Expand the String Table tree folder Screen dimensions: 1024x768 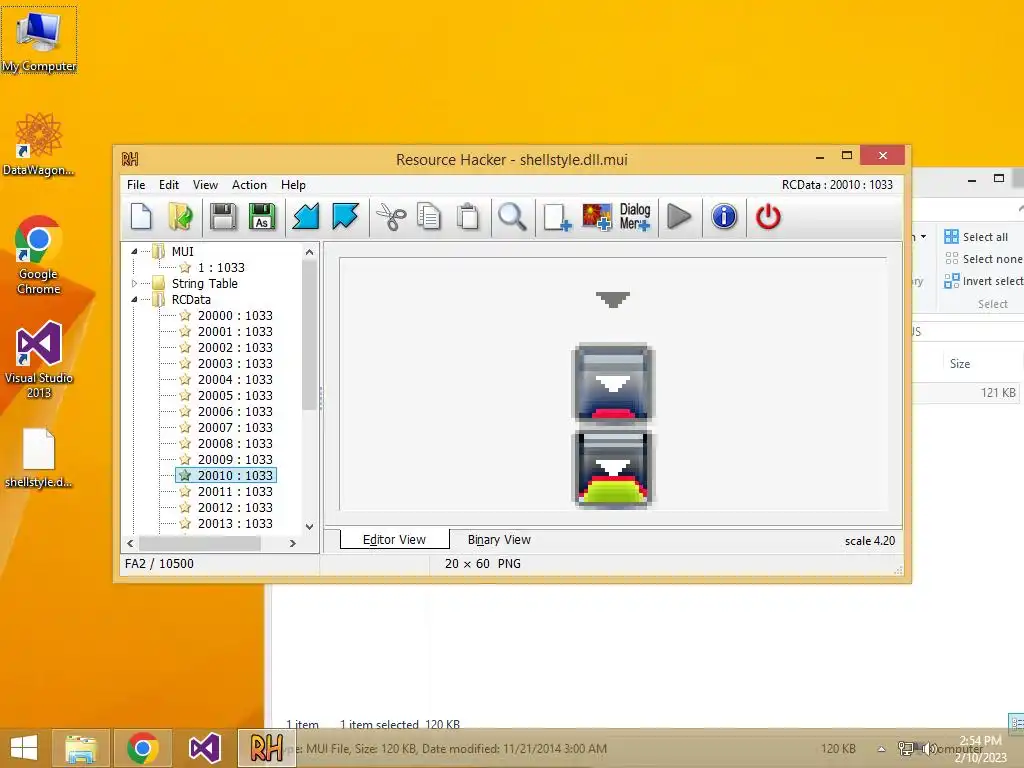(x=134, y=283)
